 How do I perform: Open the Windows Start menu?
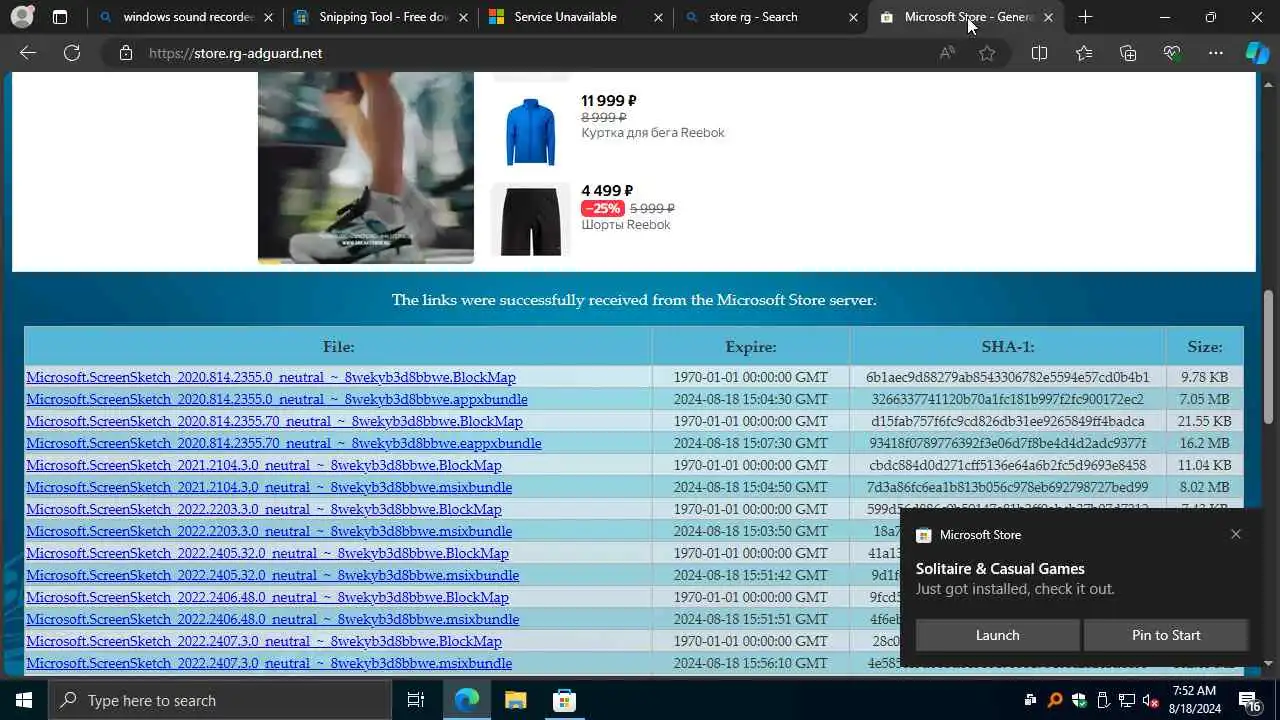[24, 700]
